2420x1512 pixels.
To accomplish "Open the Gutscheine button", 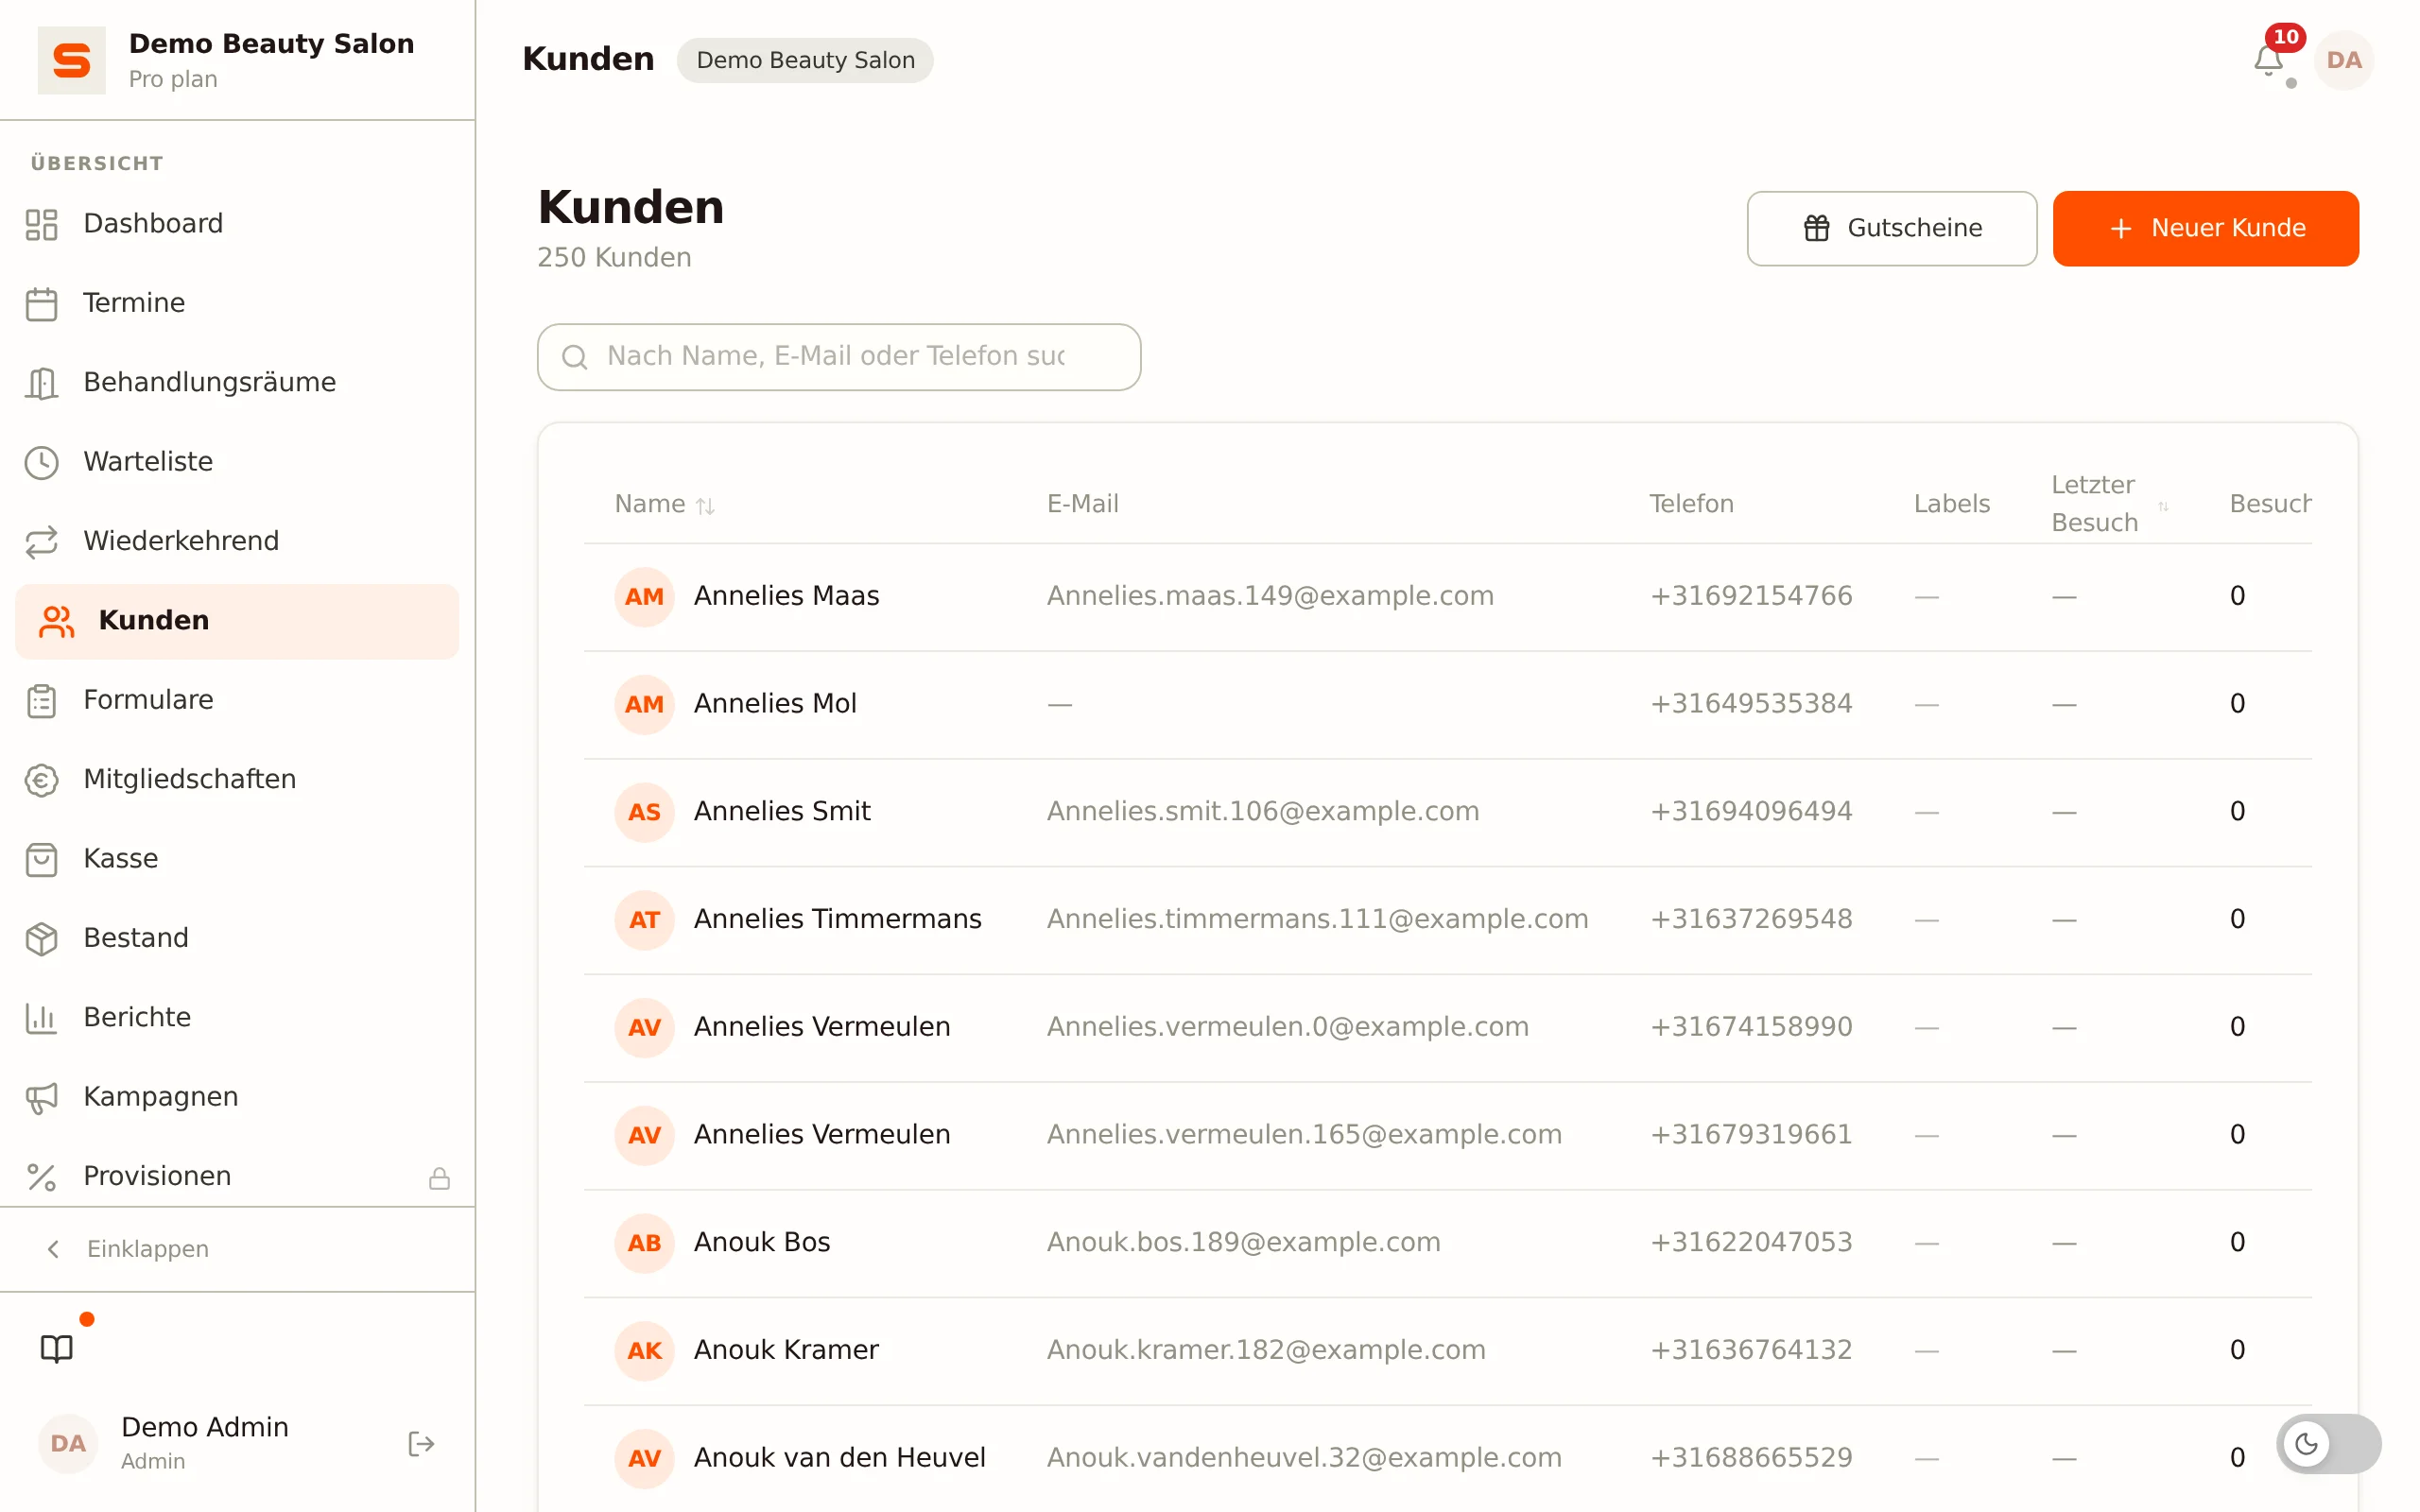I will click(x=1891, y=228).
